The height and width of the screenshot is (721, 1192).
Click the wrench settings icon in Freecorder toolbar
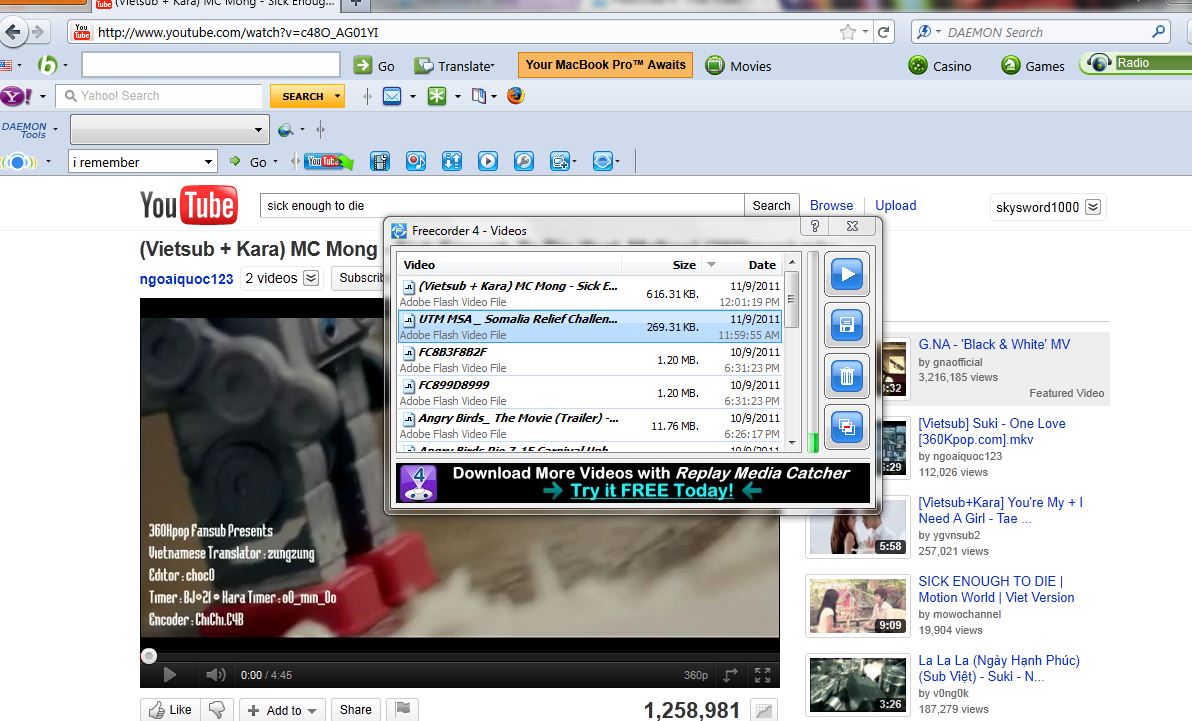click(x=524, y=161)
